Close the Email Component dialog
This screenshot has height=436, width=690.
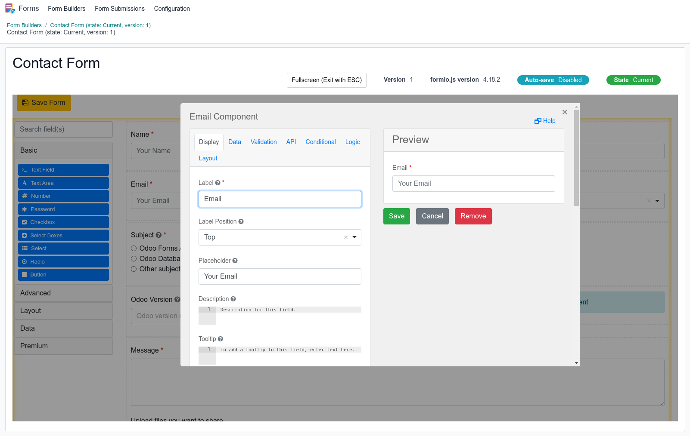pyautogui.click(x=564, y=112)
